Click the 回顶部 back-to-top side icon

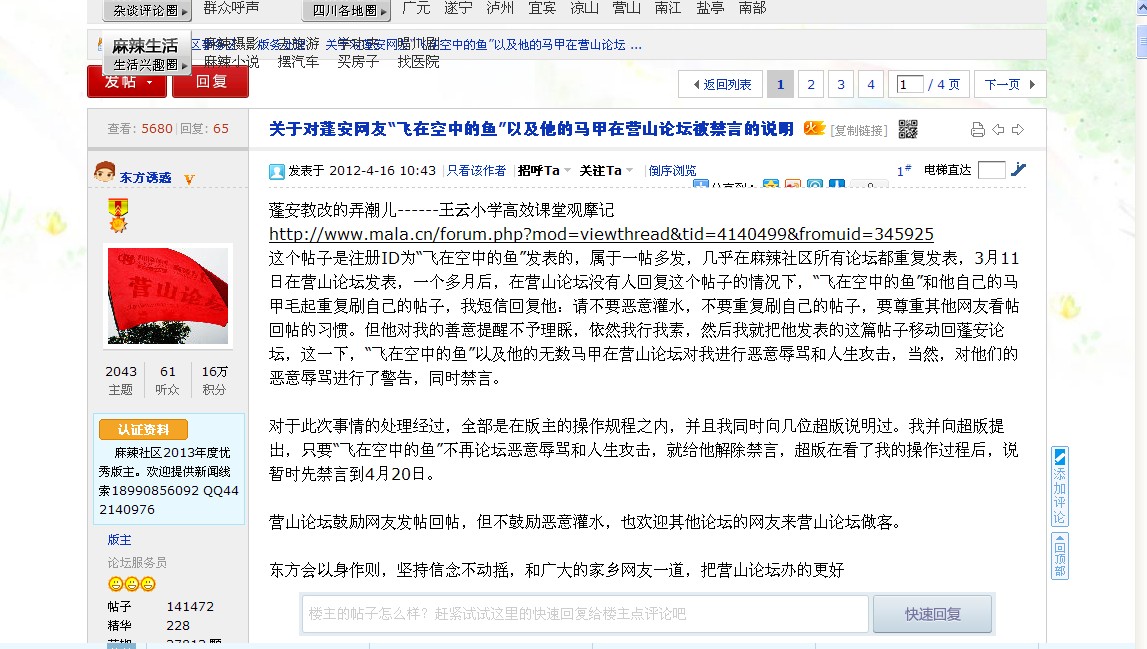coord(1060,555)
